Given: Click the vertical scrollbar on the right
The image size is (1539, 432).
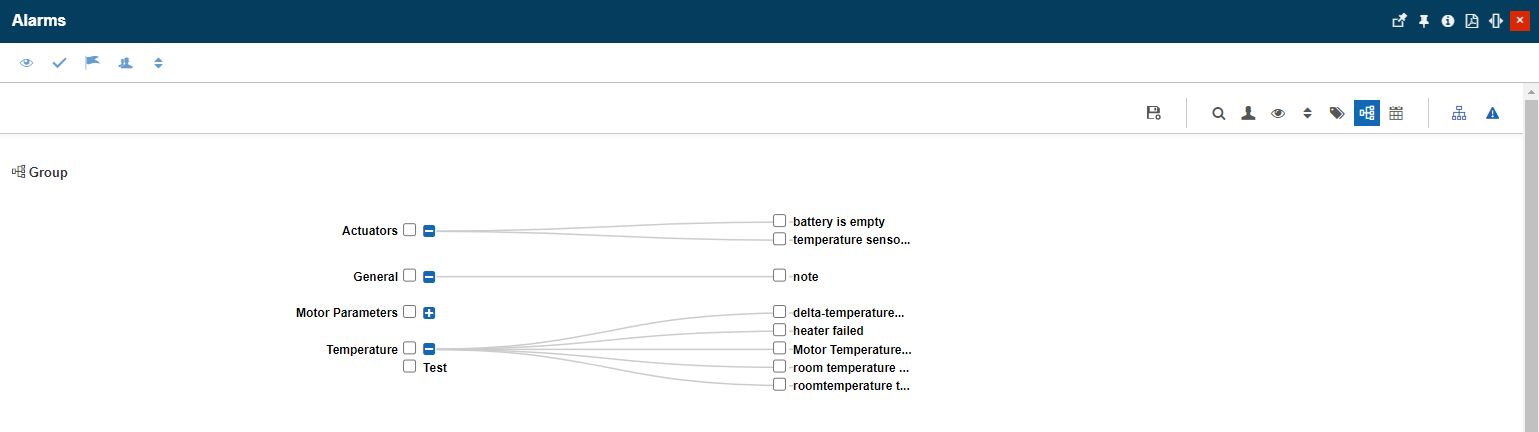Looking at the screenshot, I should (x=1531, y=250).
